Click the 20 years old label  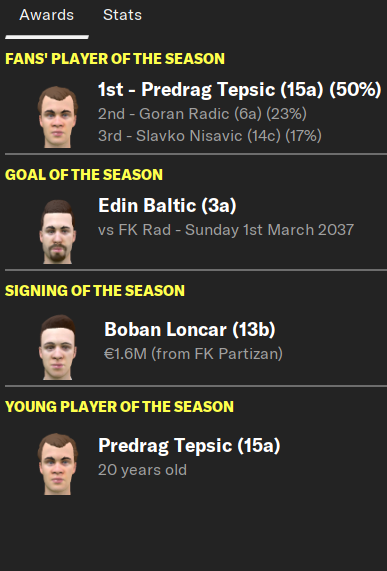pyautogui.click(x=142, y=470)
